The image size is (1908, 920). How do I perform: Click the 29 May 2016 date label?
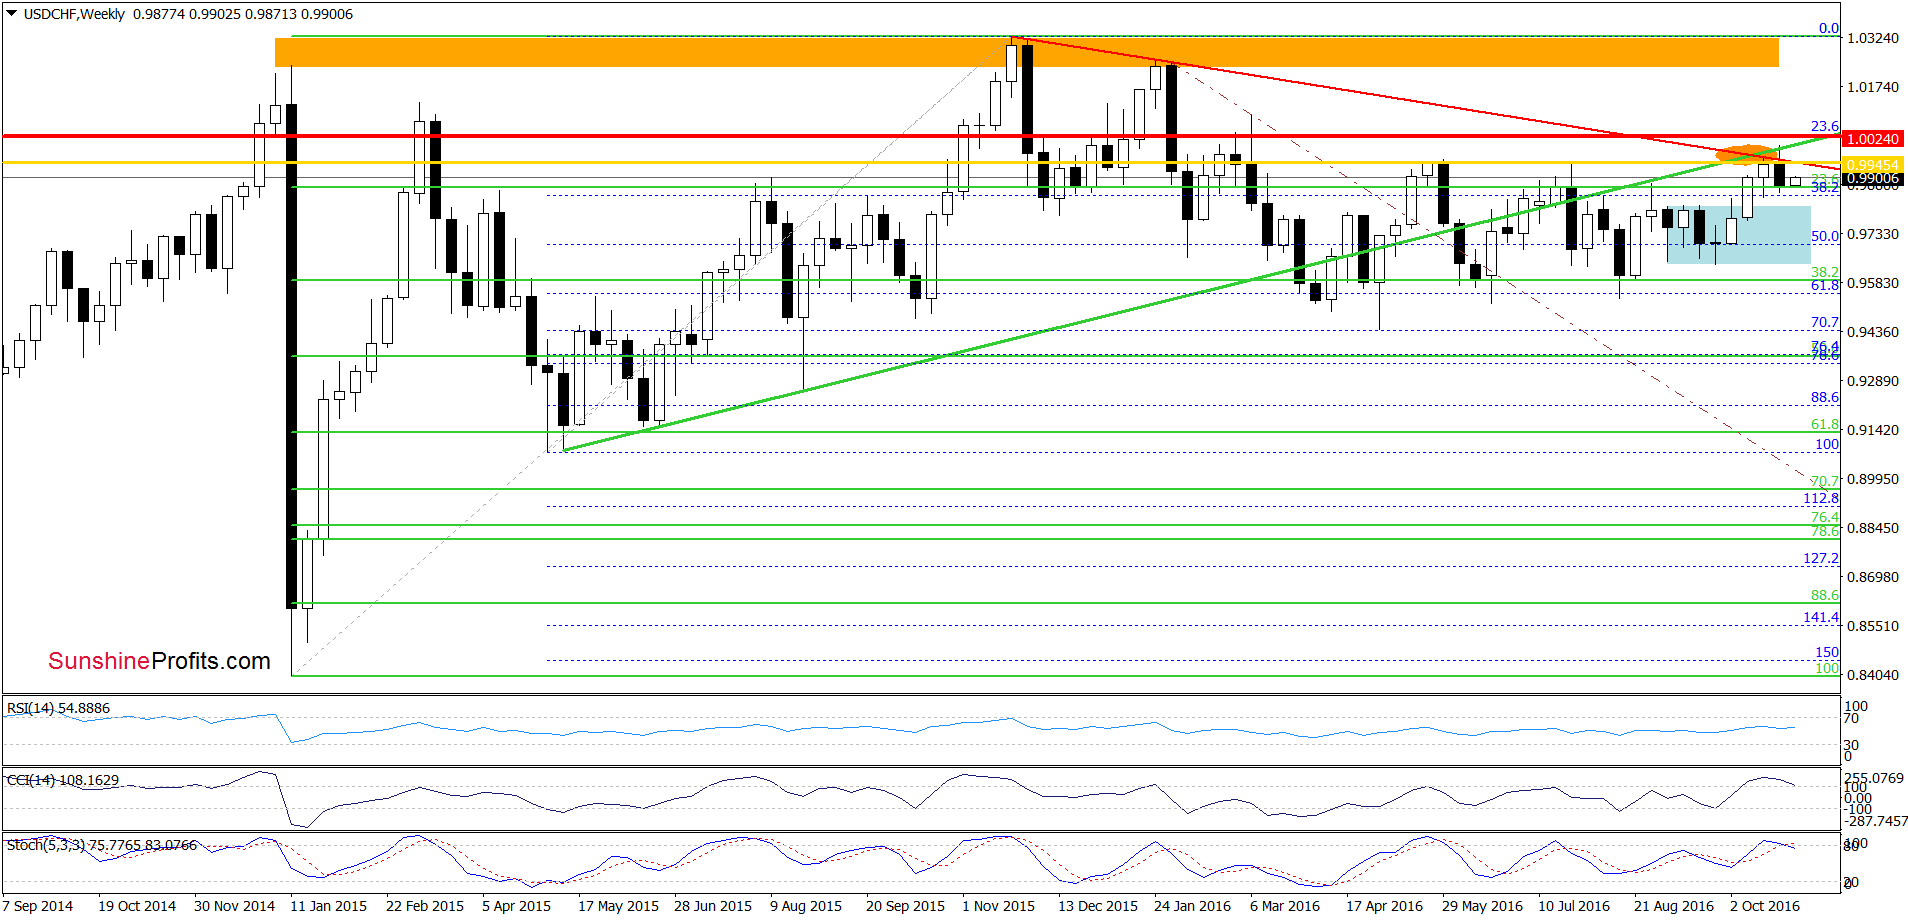coord(1482,906)
